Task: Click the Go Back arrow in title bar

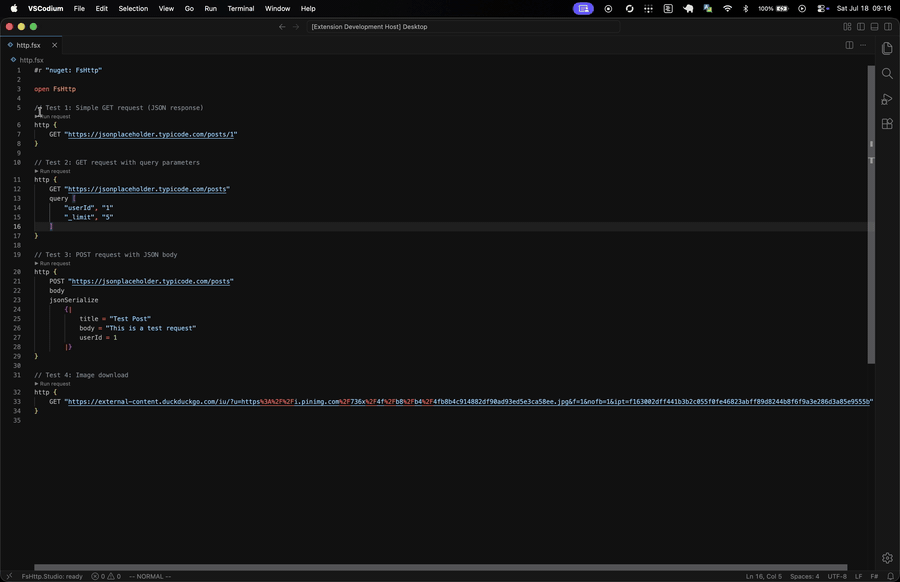Action: 282,26
